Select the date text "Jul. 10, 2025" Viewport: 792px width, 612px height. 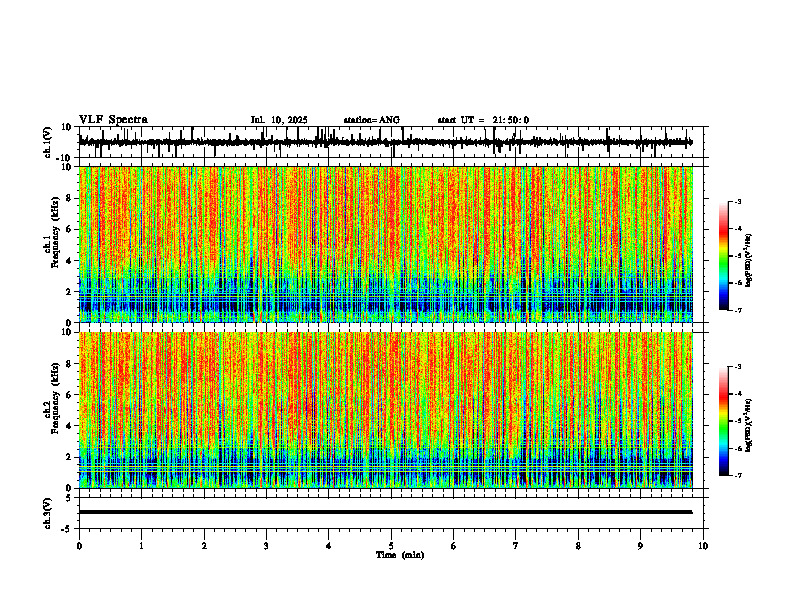pos(279,120)
